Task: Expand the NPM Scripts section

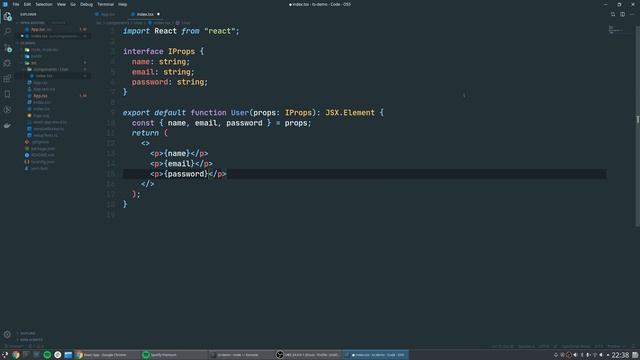Action: click(x=53, y=340)
